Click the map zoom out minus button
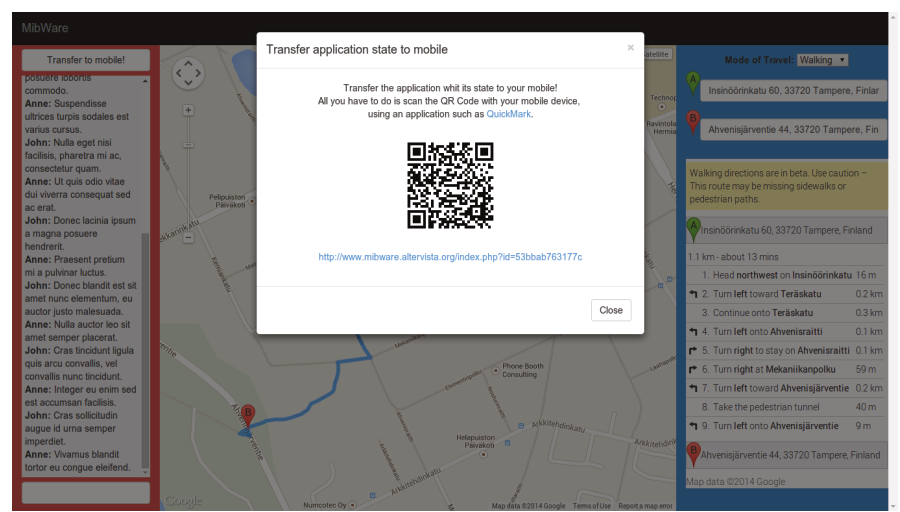Screen dimensions: 900x512 click(188, 238)
